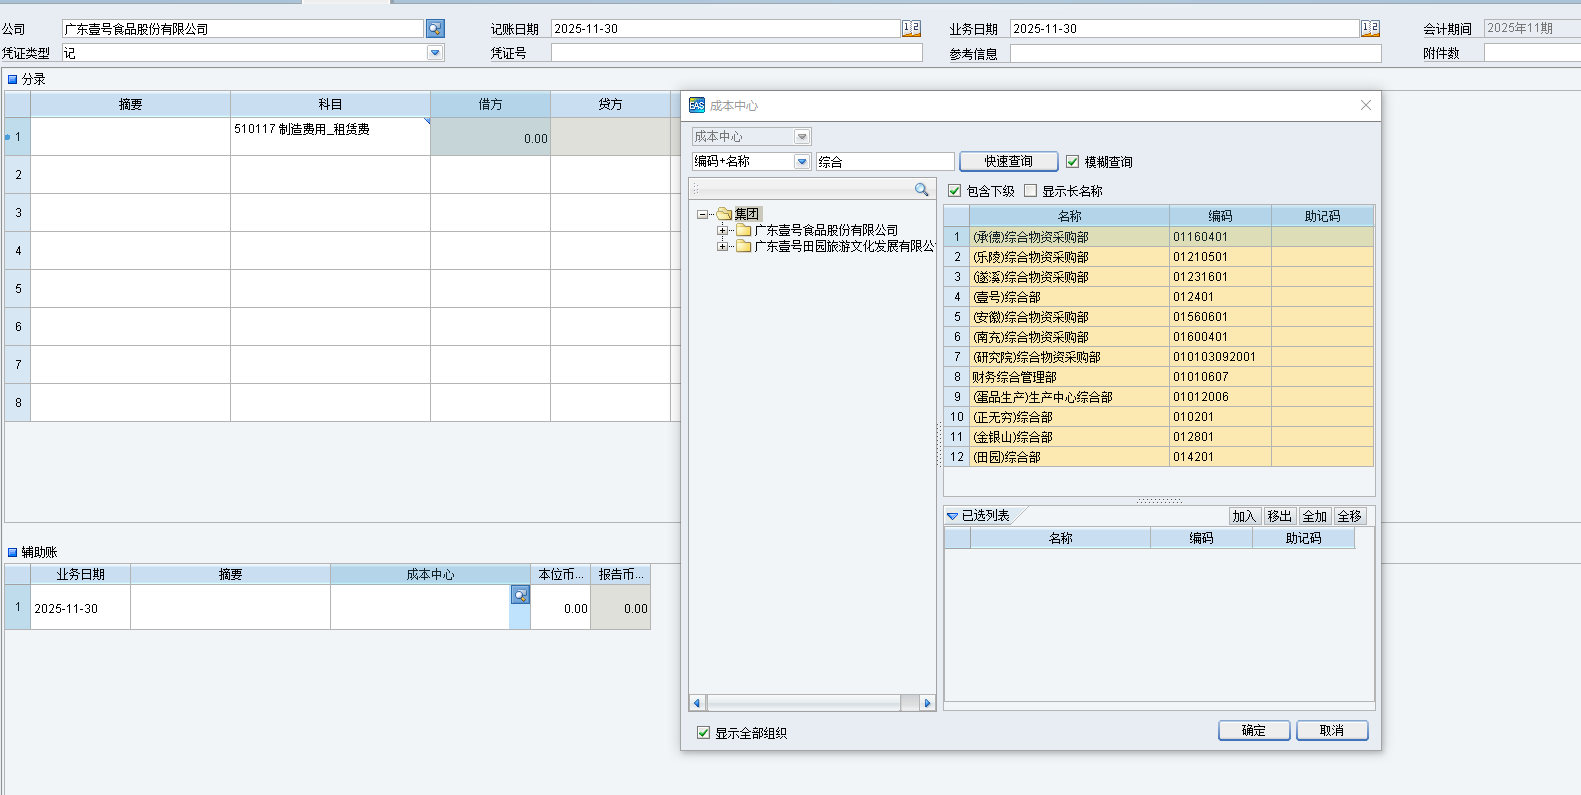Open the 凭证类型 dropdown
This screenshot has height=795, width=1581.
pos(435,53)
